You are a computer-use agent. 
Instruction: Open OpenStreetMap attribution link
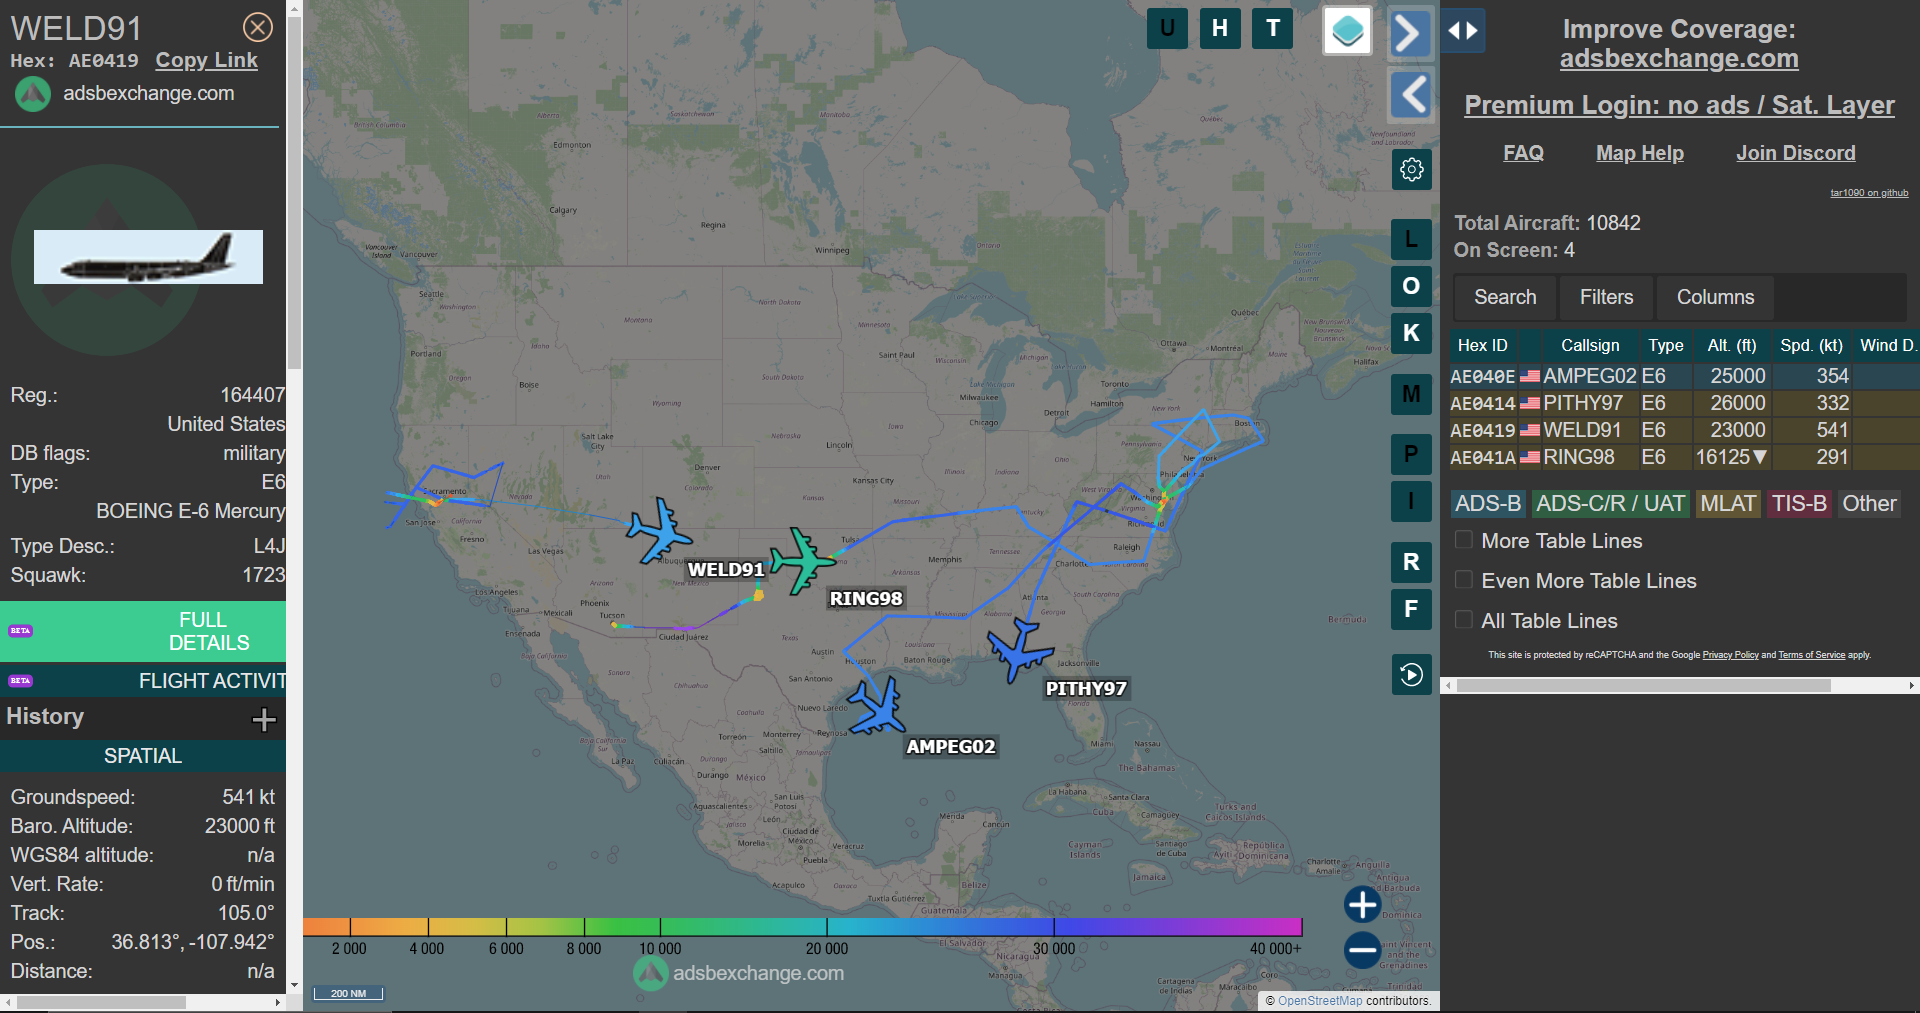tap(1319, 1001)
